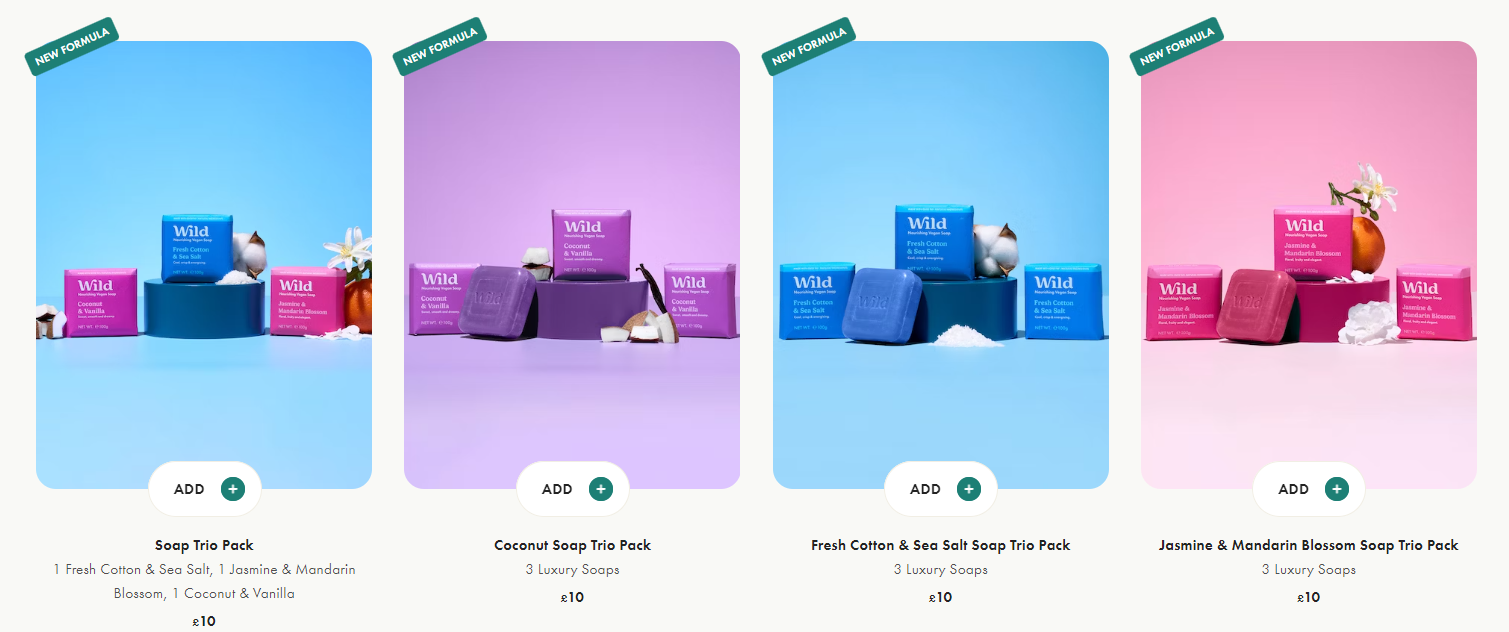Open the blue Fresh Cotton soap image
This screenshot has height=632, width=1509.
[941, 265]
